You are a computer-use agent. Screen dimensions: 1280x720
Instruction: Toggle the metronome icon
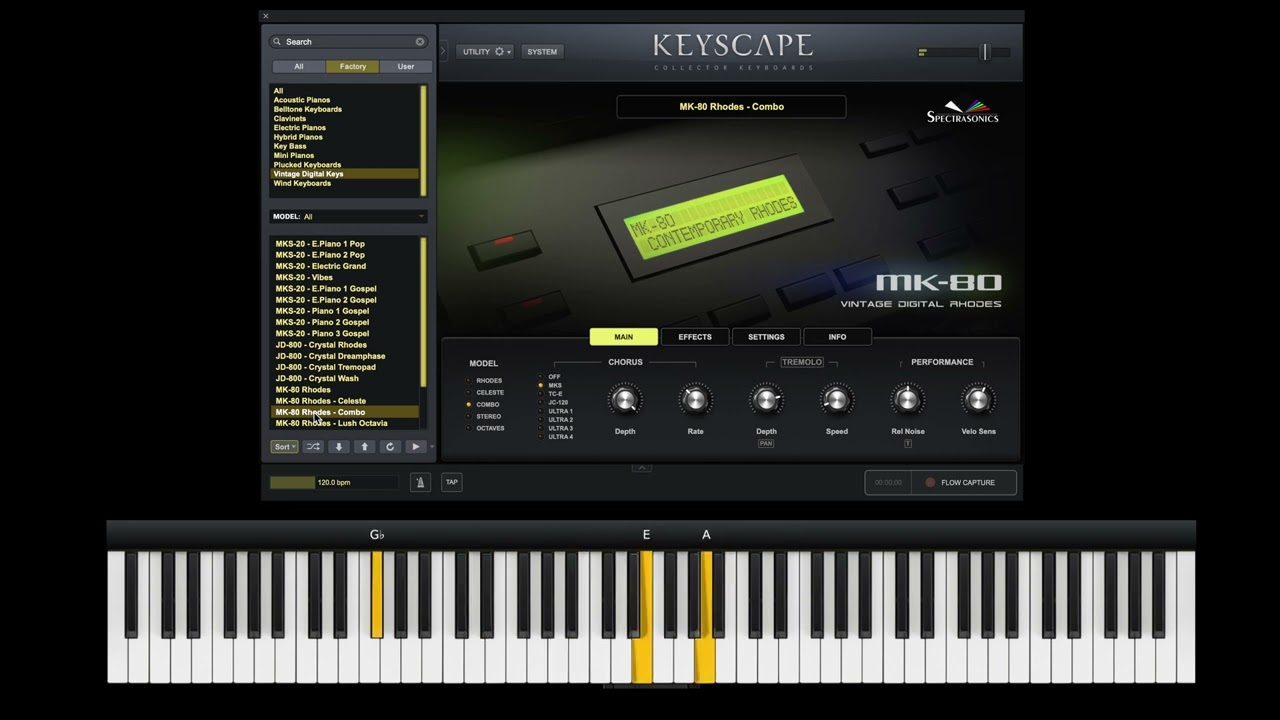[x=420, y=482]
